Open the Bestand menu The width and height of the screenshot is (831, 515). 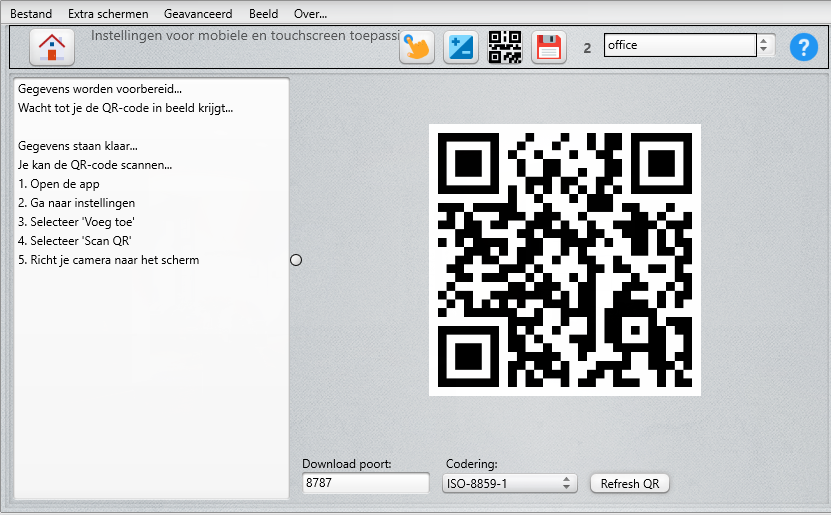[31, 14]
